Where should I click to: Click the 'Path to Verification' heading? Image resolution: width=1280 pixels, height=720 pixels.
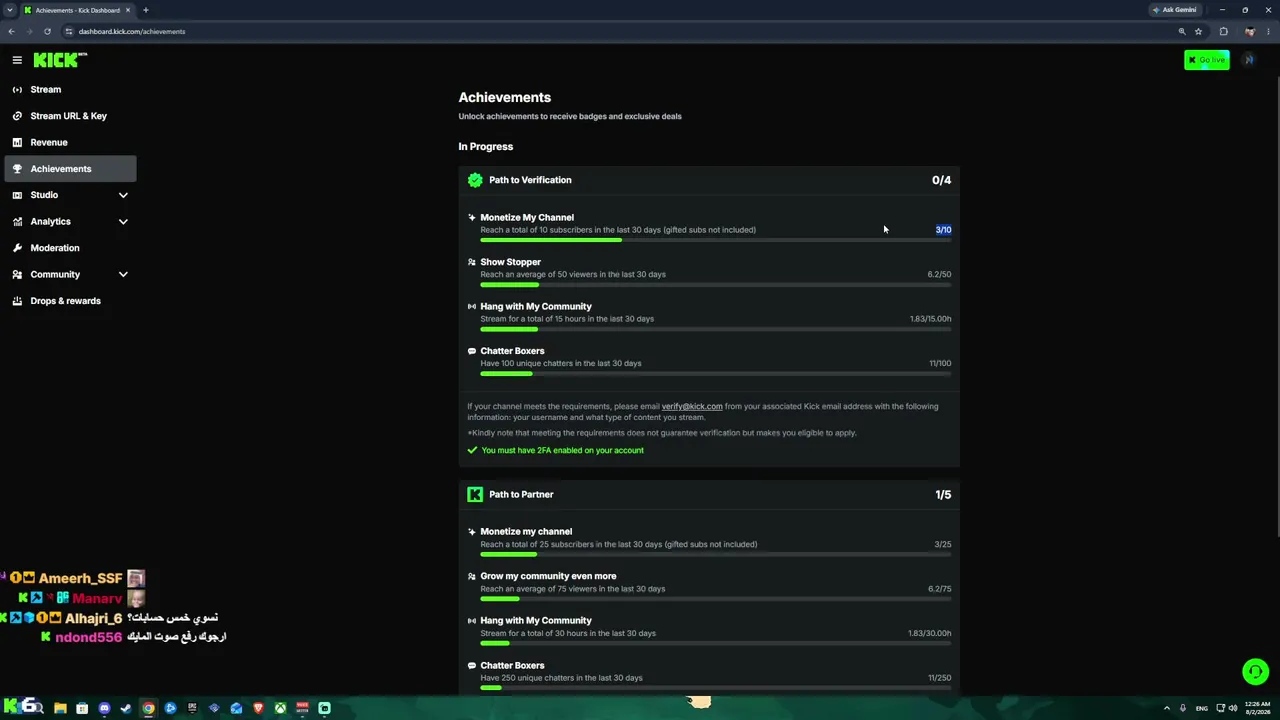530,180
